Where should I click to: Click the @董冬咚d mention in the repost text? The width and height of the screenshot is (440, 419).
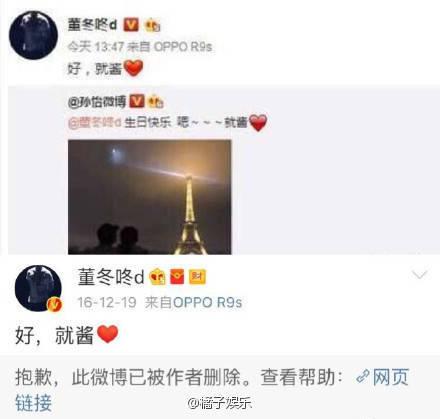pos(95,123)
